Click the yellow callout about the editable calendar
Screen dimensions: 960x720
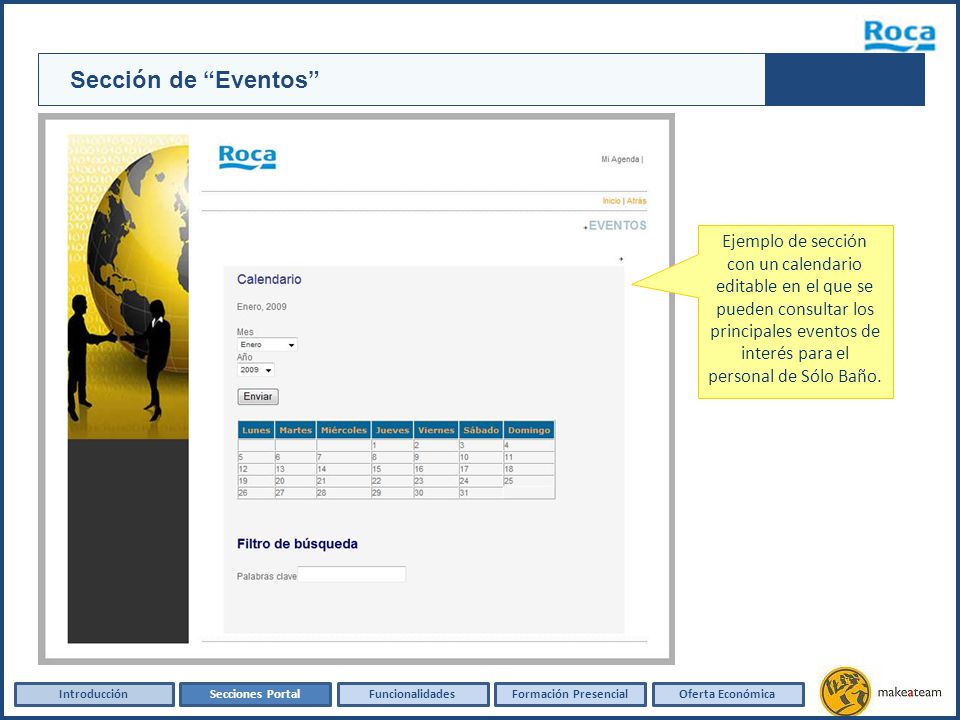pyautogui.click(x=795, y=312)
